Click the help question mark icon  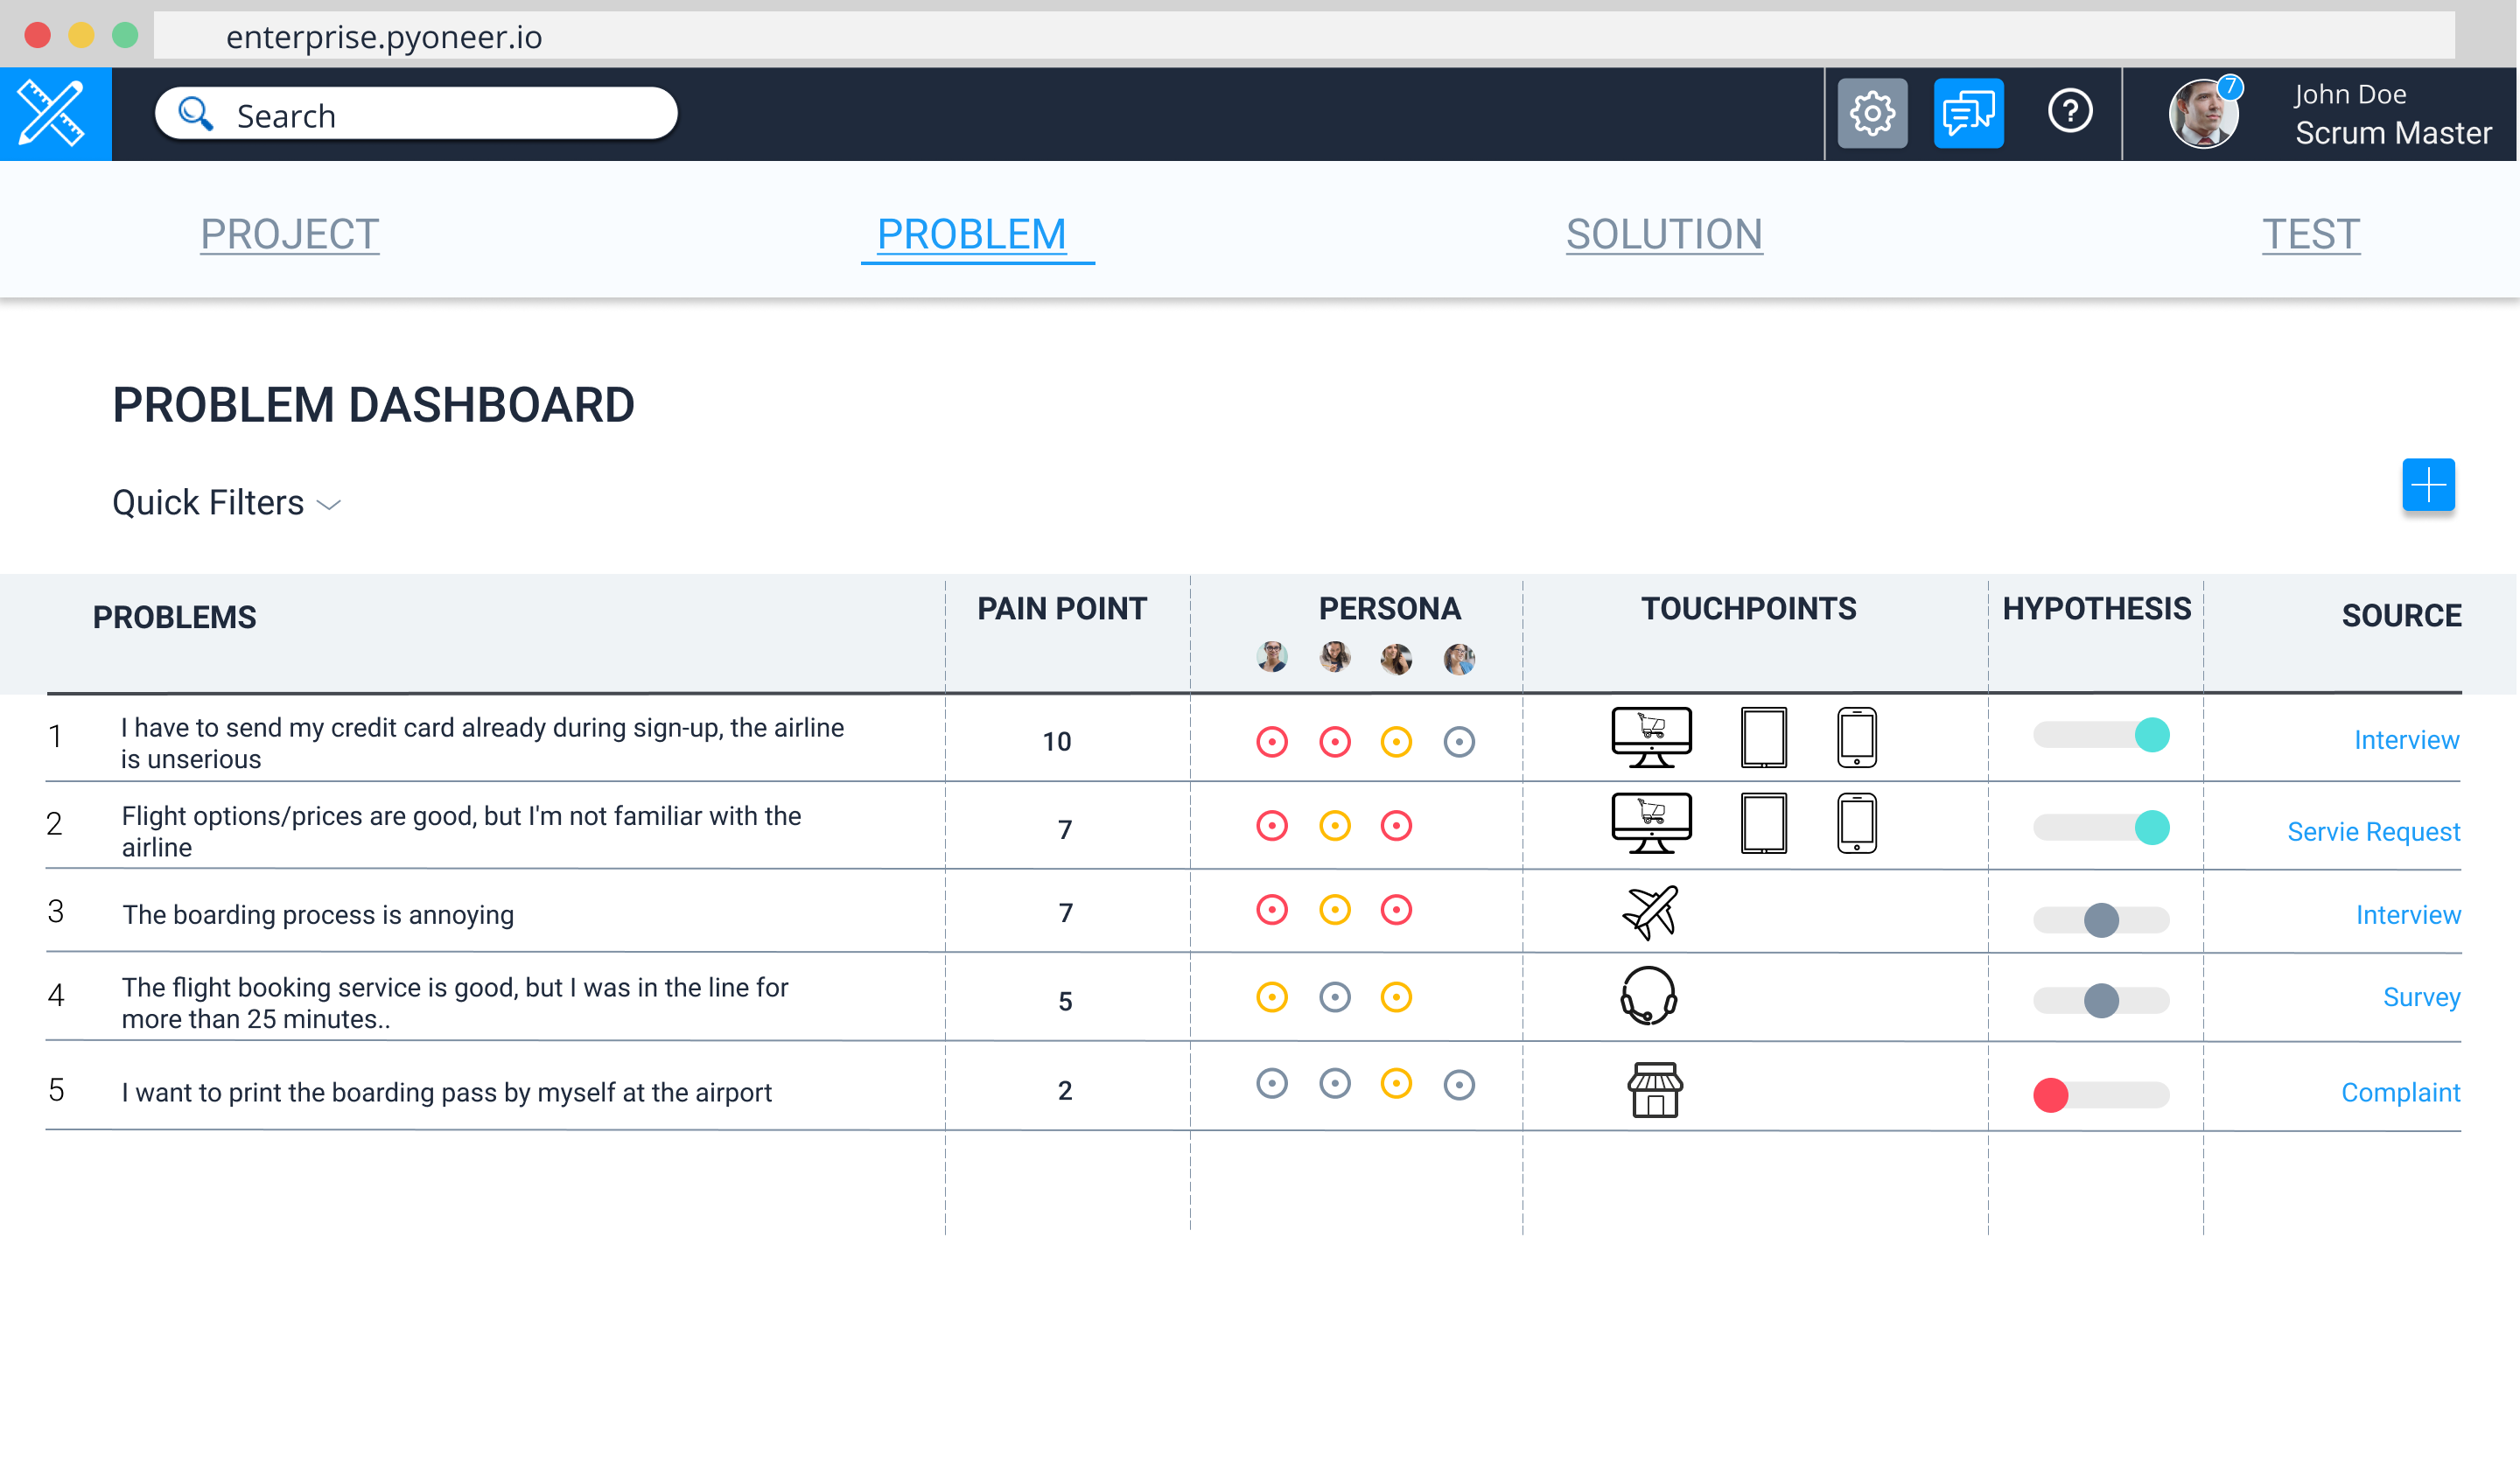[2069, 111]
